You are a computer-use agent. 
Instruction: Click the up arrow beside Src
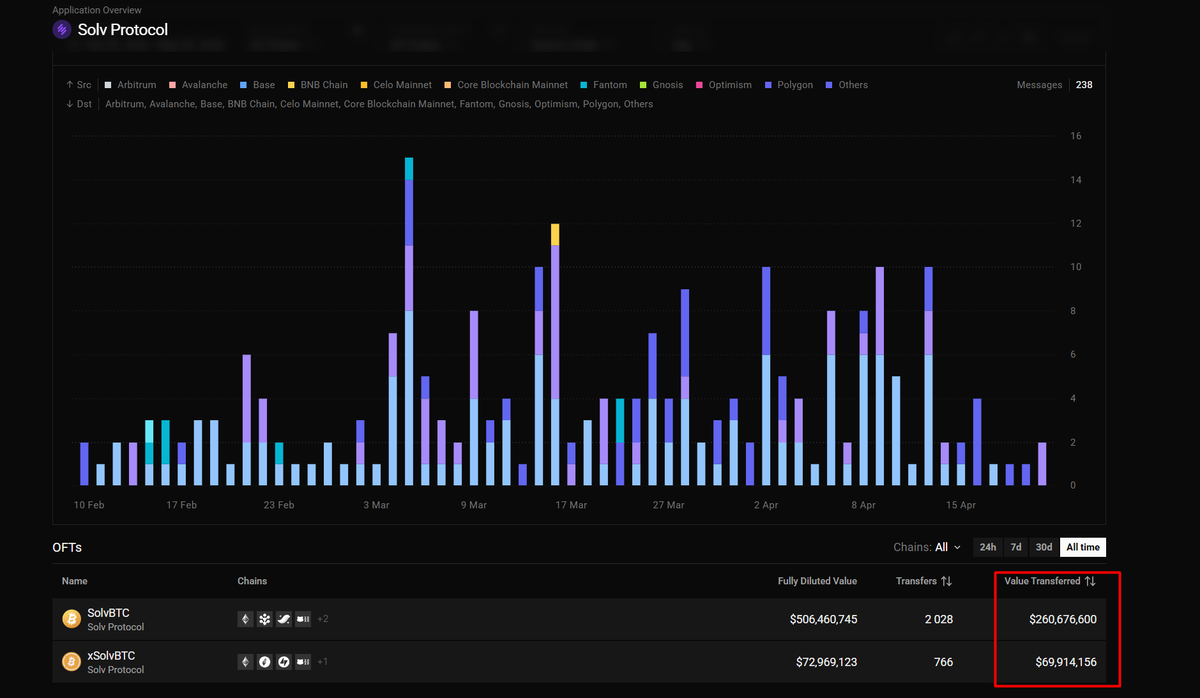tap(69, 85)
